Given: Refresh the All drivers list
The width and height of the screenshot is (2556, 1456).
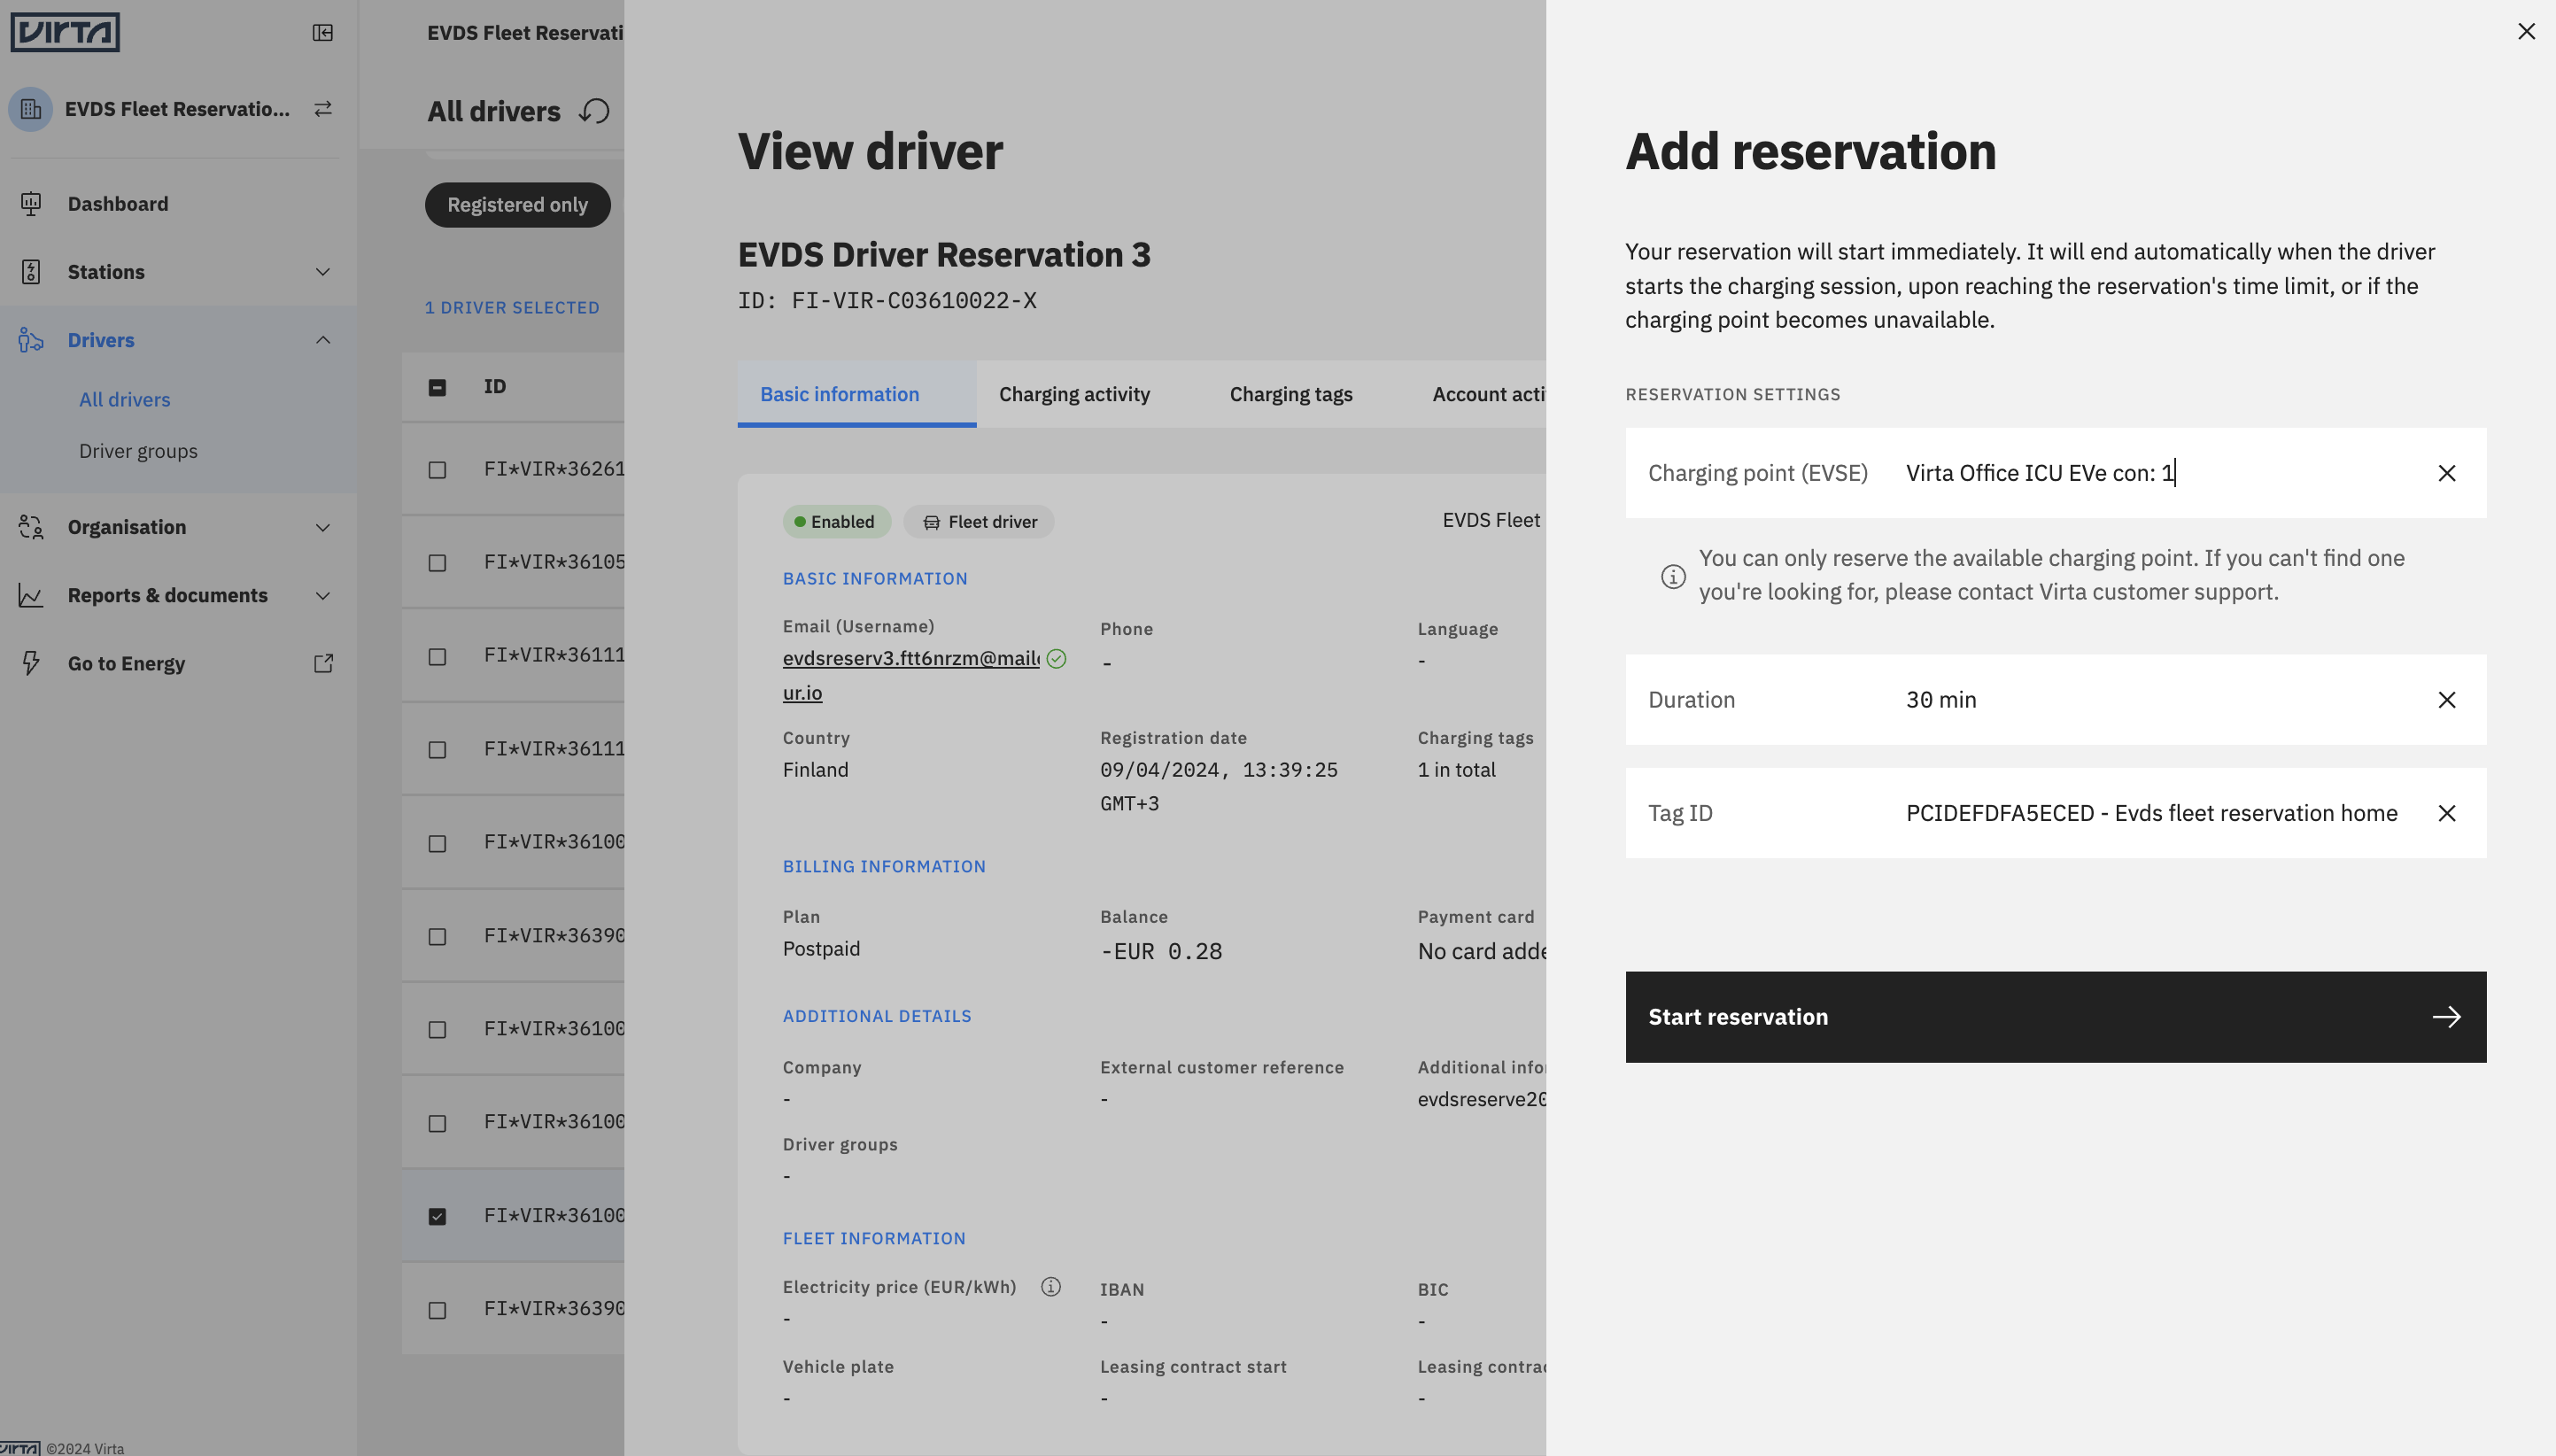Looking at the screenshot, I should (x=594, y=111).
